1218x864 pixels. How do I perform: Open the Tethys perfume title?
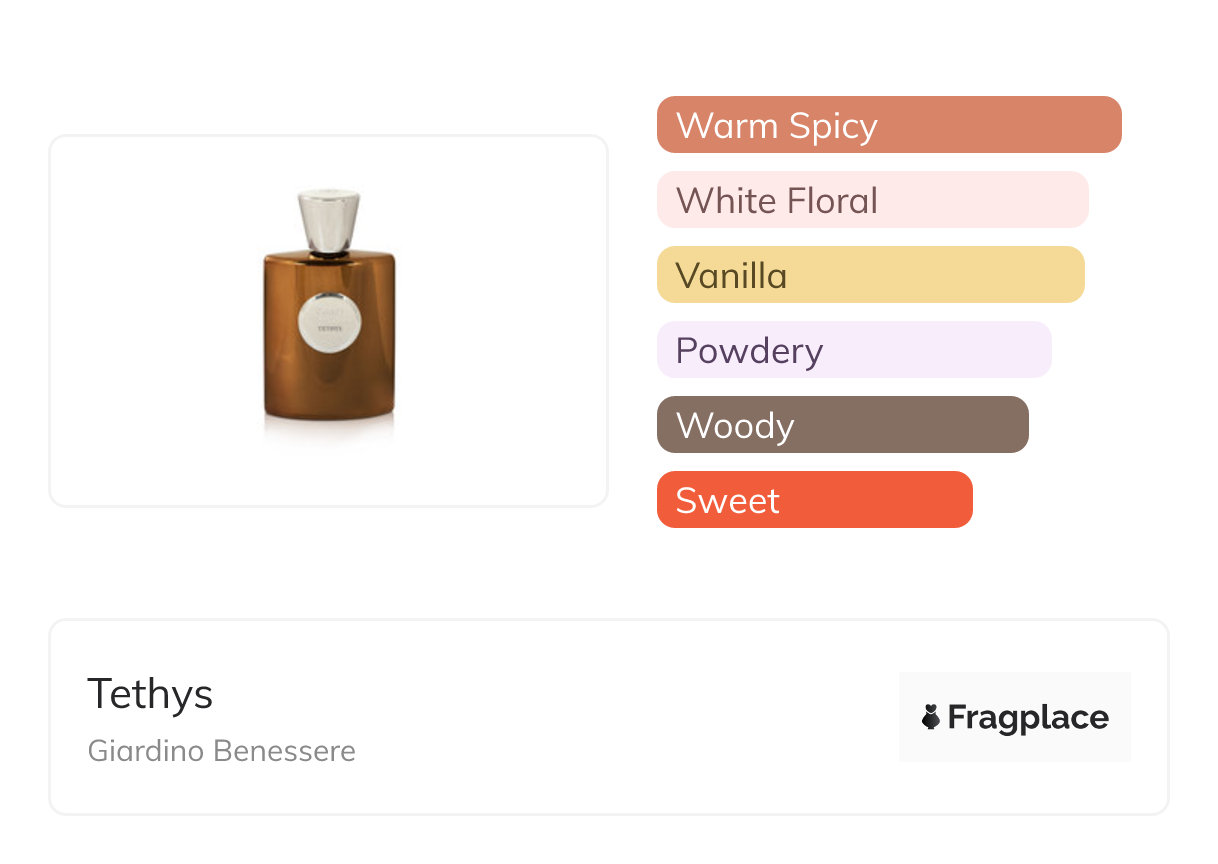[150, 693]
